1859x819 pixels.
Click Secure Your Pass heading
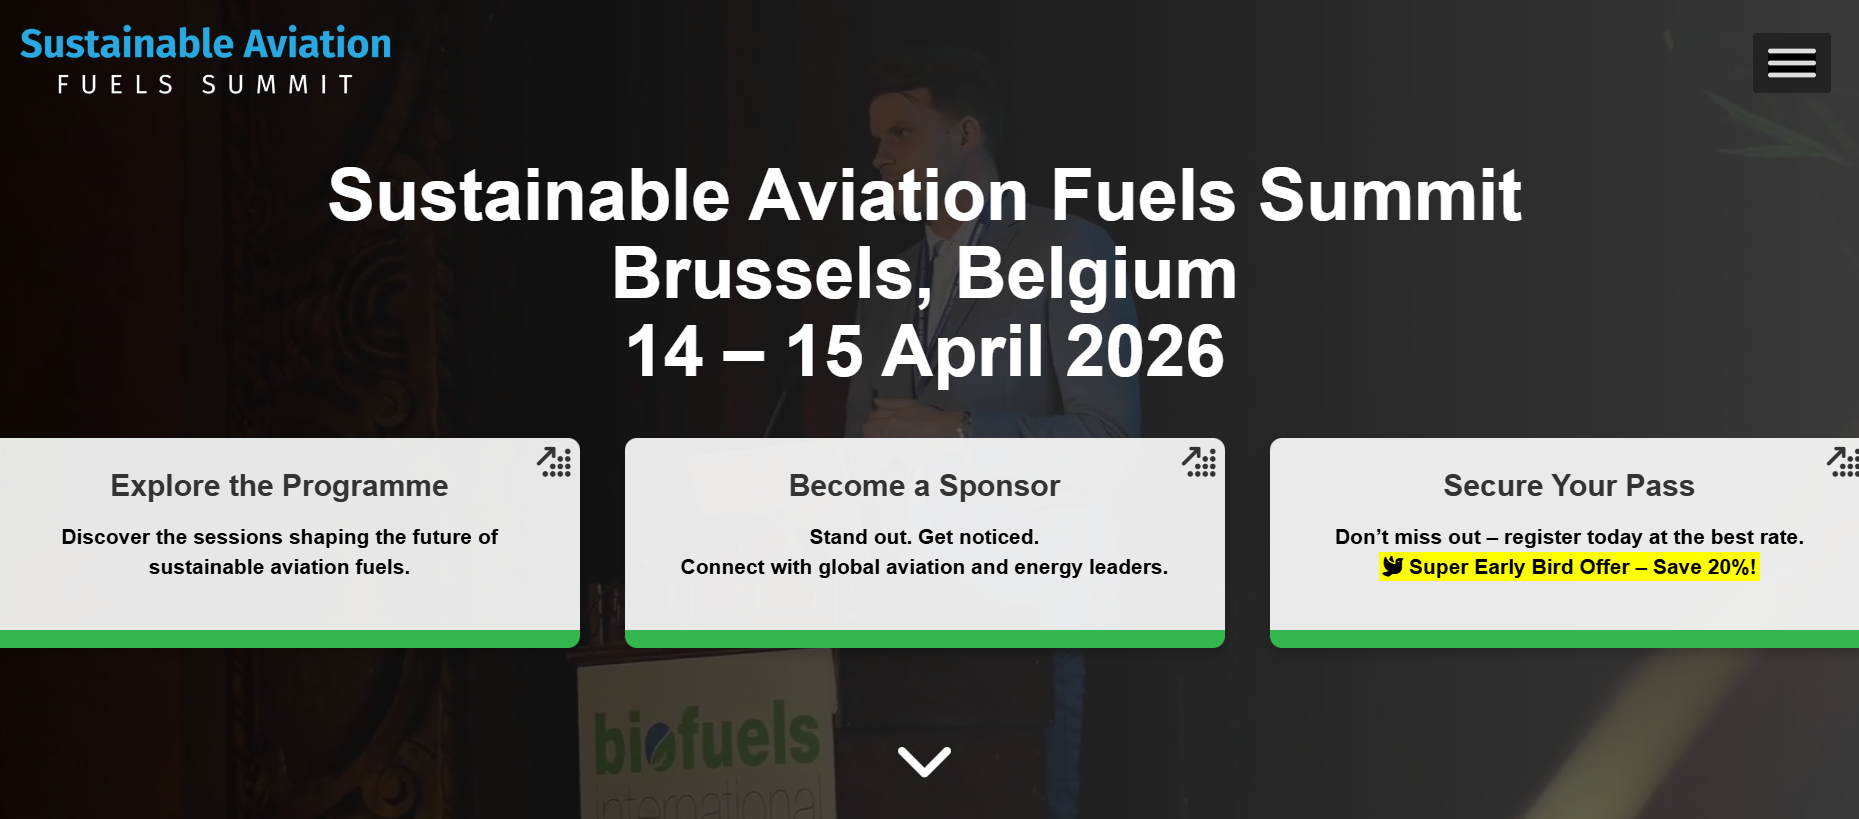pos(1569,486)
